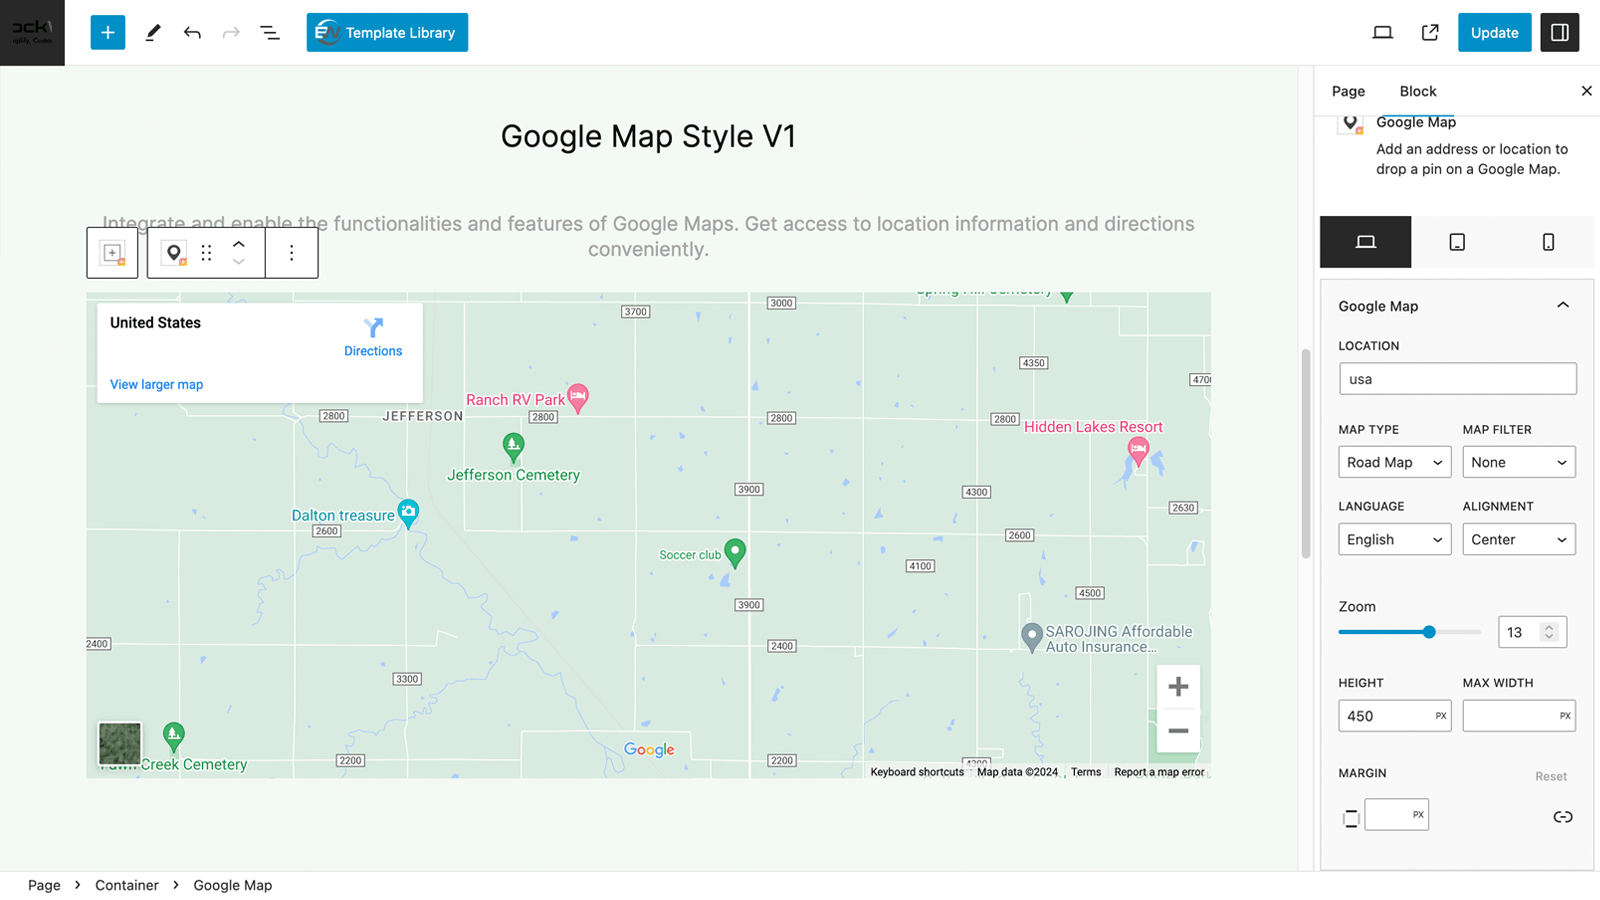Redo the last undone change
1600x900 pixels.
231,32
